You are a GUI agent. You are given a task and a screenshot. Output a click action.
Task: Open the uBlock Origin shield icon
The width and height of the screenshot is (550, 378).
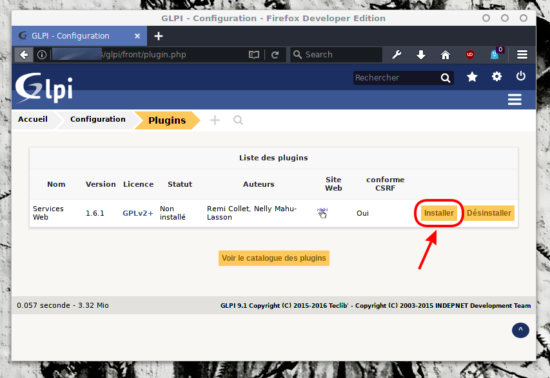tap(470, 55)
